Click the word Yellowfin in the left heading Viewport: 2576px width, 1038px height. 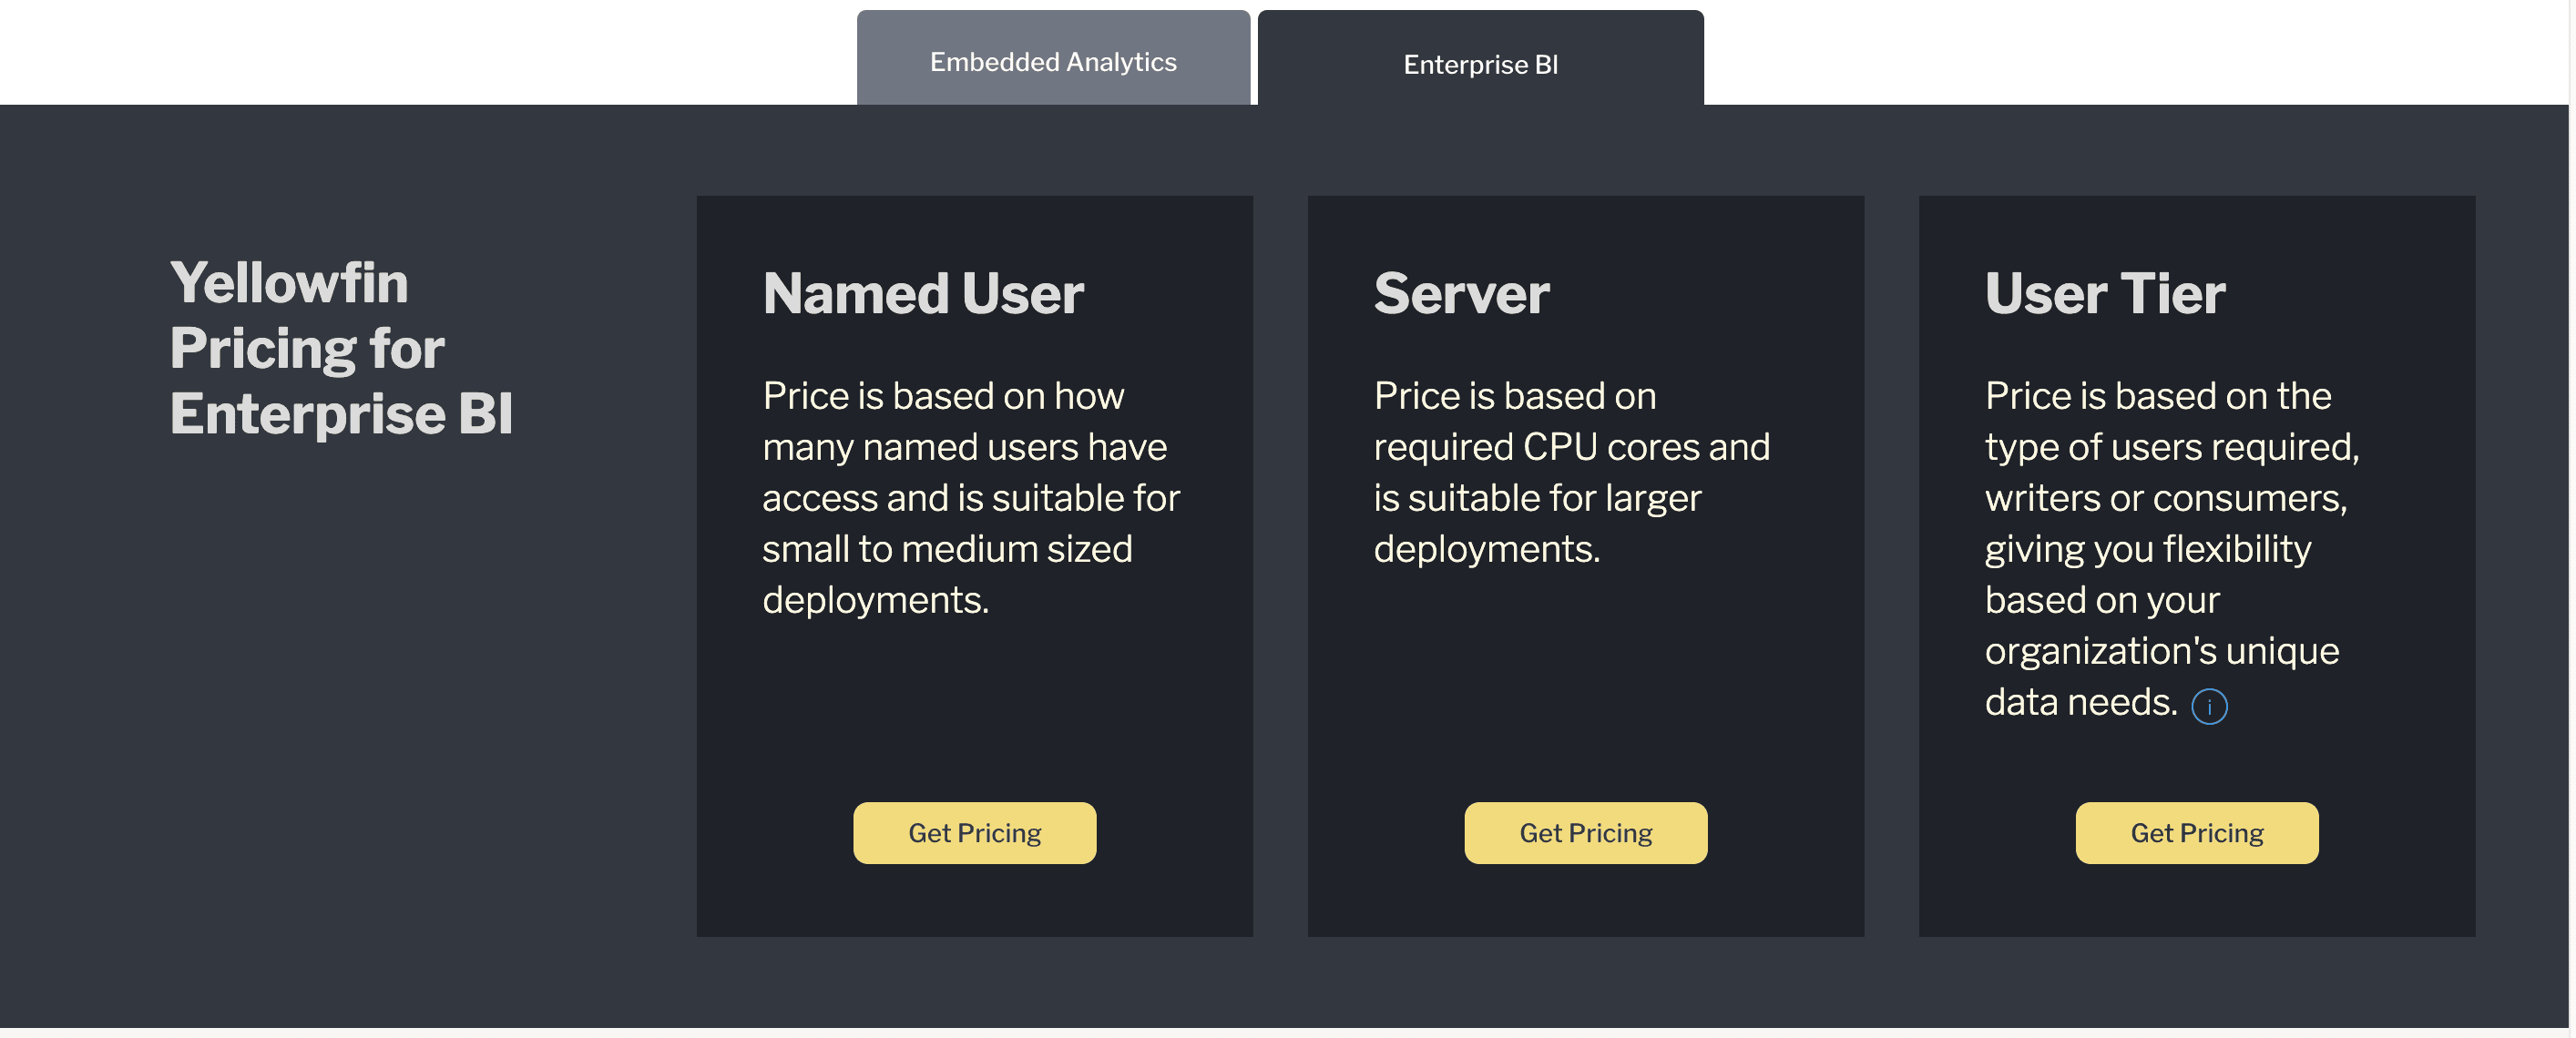[x=289, y=283]
